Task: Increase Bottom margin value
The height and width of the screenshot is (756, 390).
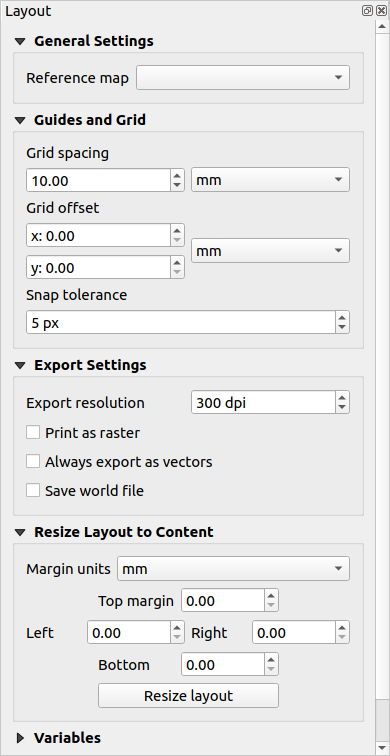Action: pos(271,659)
